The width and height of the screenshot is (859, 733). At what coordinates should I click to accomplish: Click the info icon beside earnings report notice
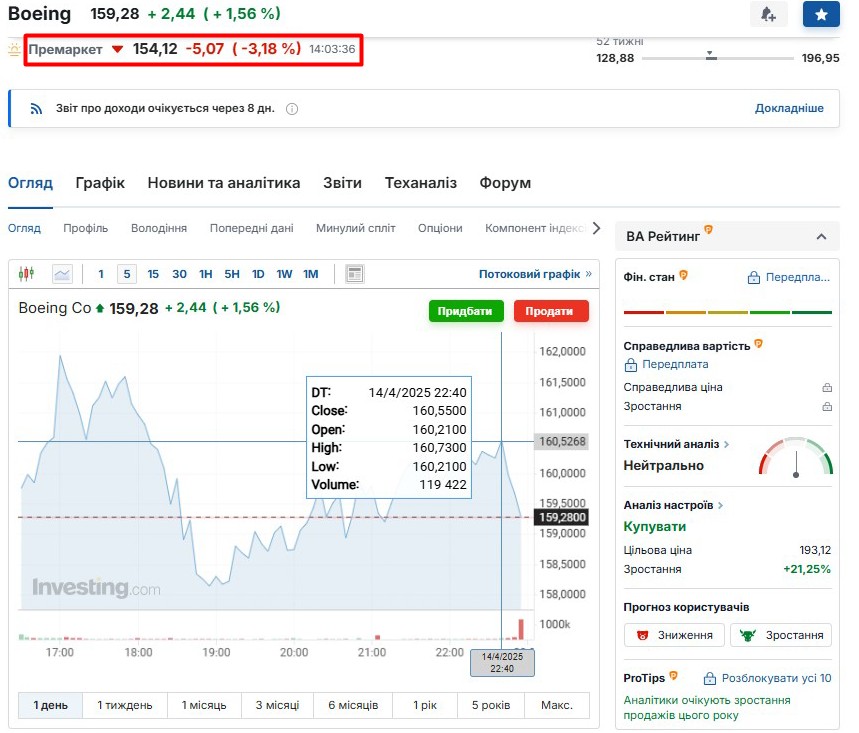point(292,109)
